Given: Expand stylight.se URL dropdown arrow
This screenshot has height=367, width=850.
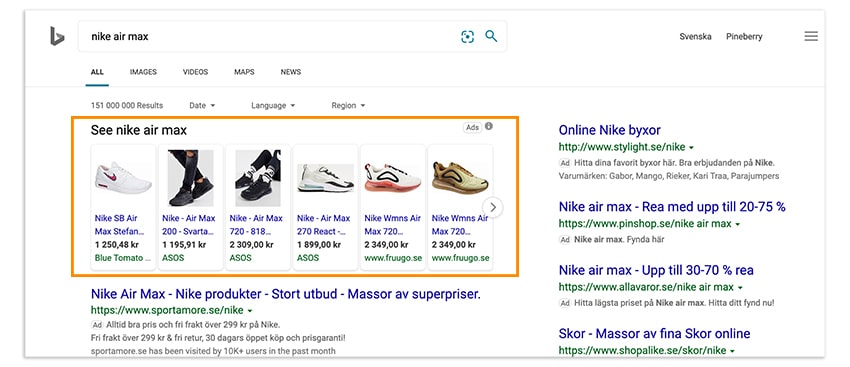Looking at the screenshot, I should 692,147.
